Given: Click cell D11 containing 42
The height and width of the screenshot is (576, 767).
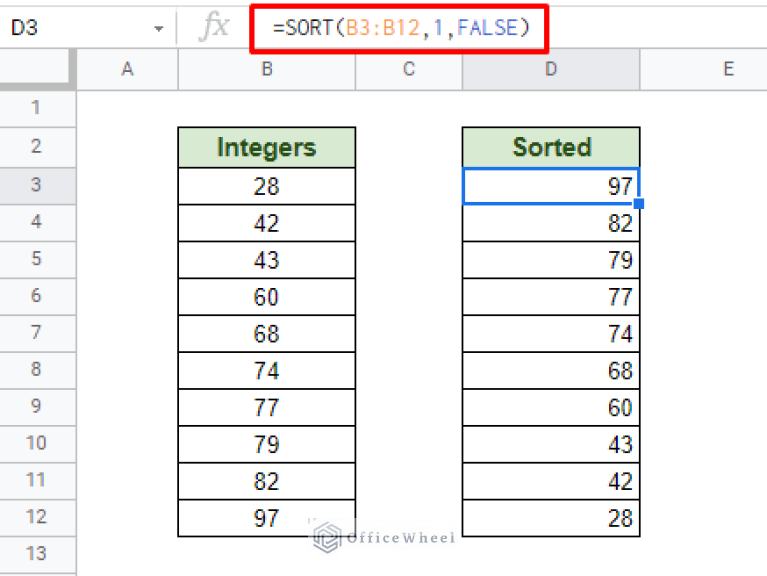Looking at the screenshot, I should (551, 481).
